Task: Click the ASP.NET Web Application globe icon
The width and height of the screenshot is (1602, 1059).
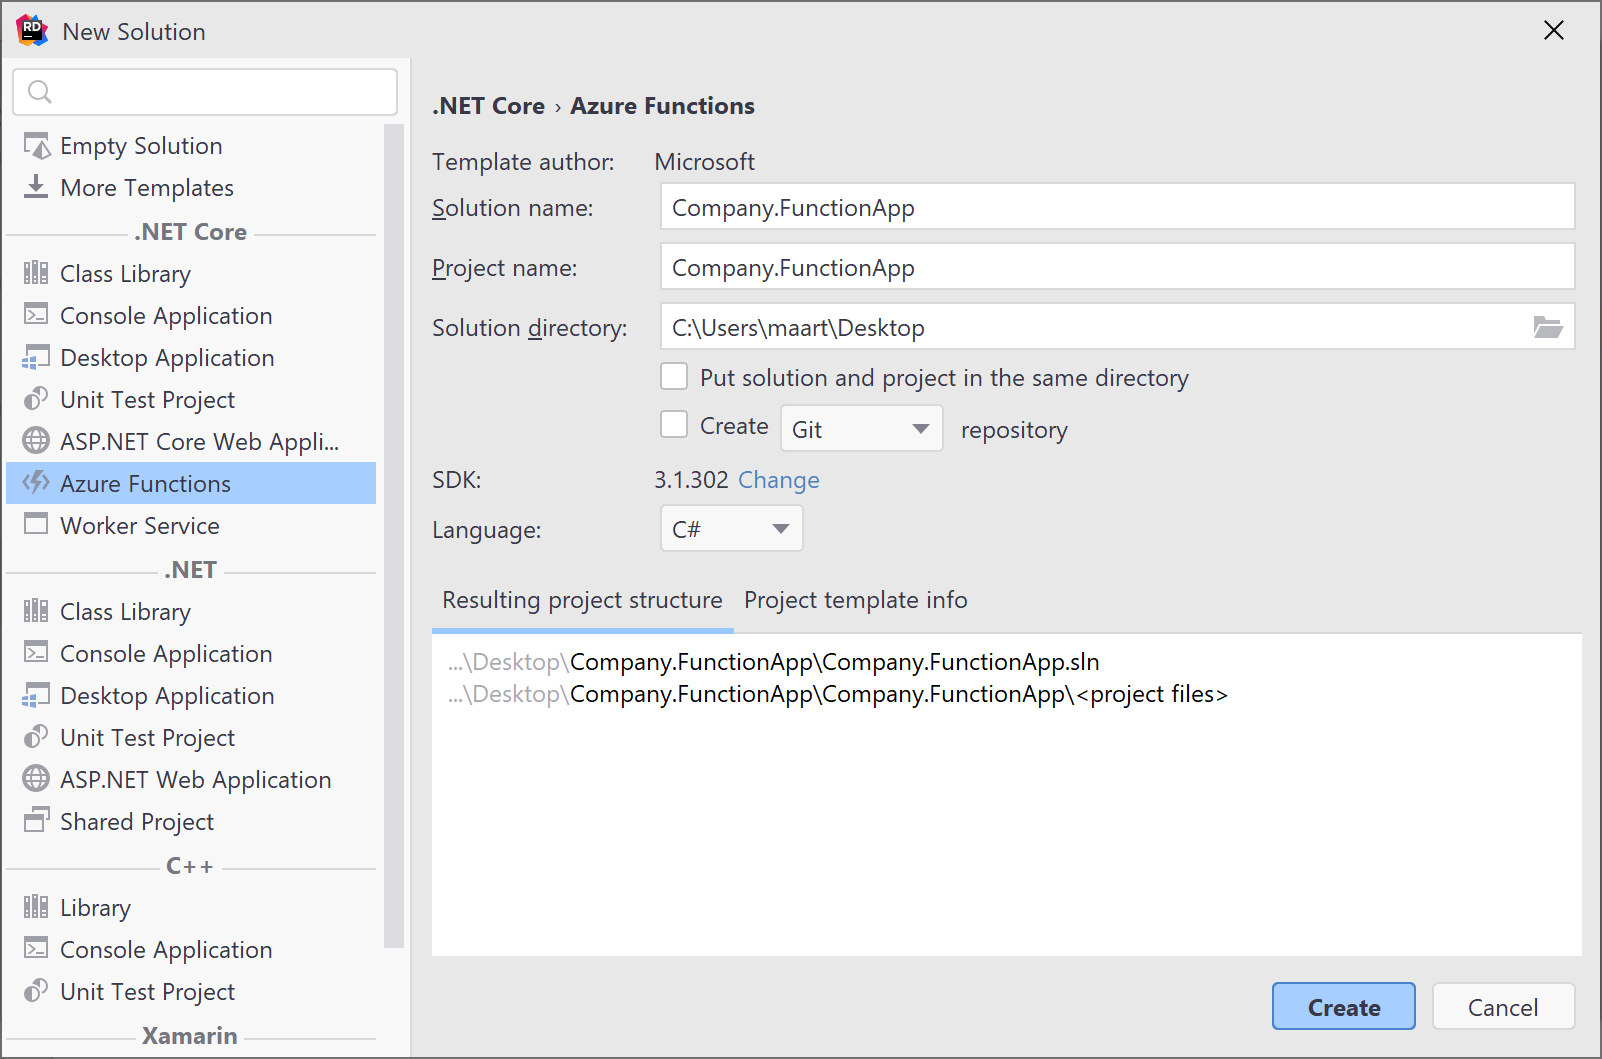Action: 36,779
